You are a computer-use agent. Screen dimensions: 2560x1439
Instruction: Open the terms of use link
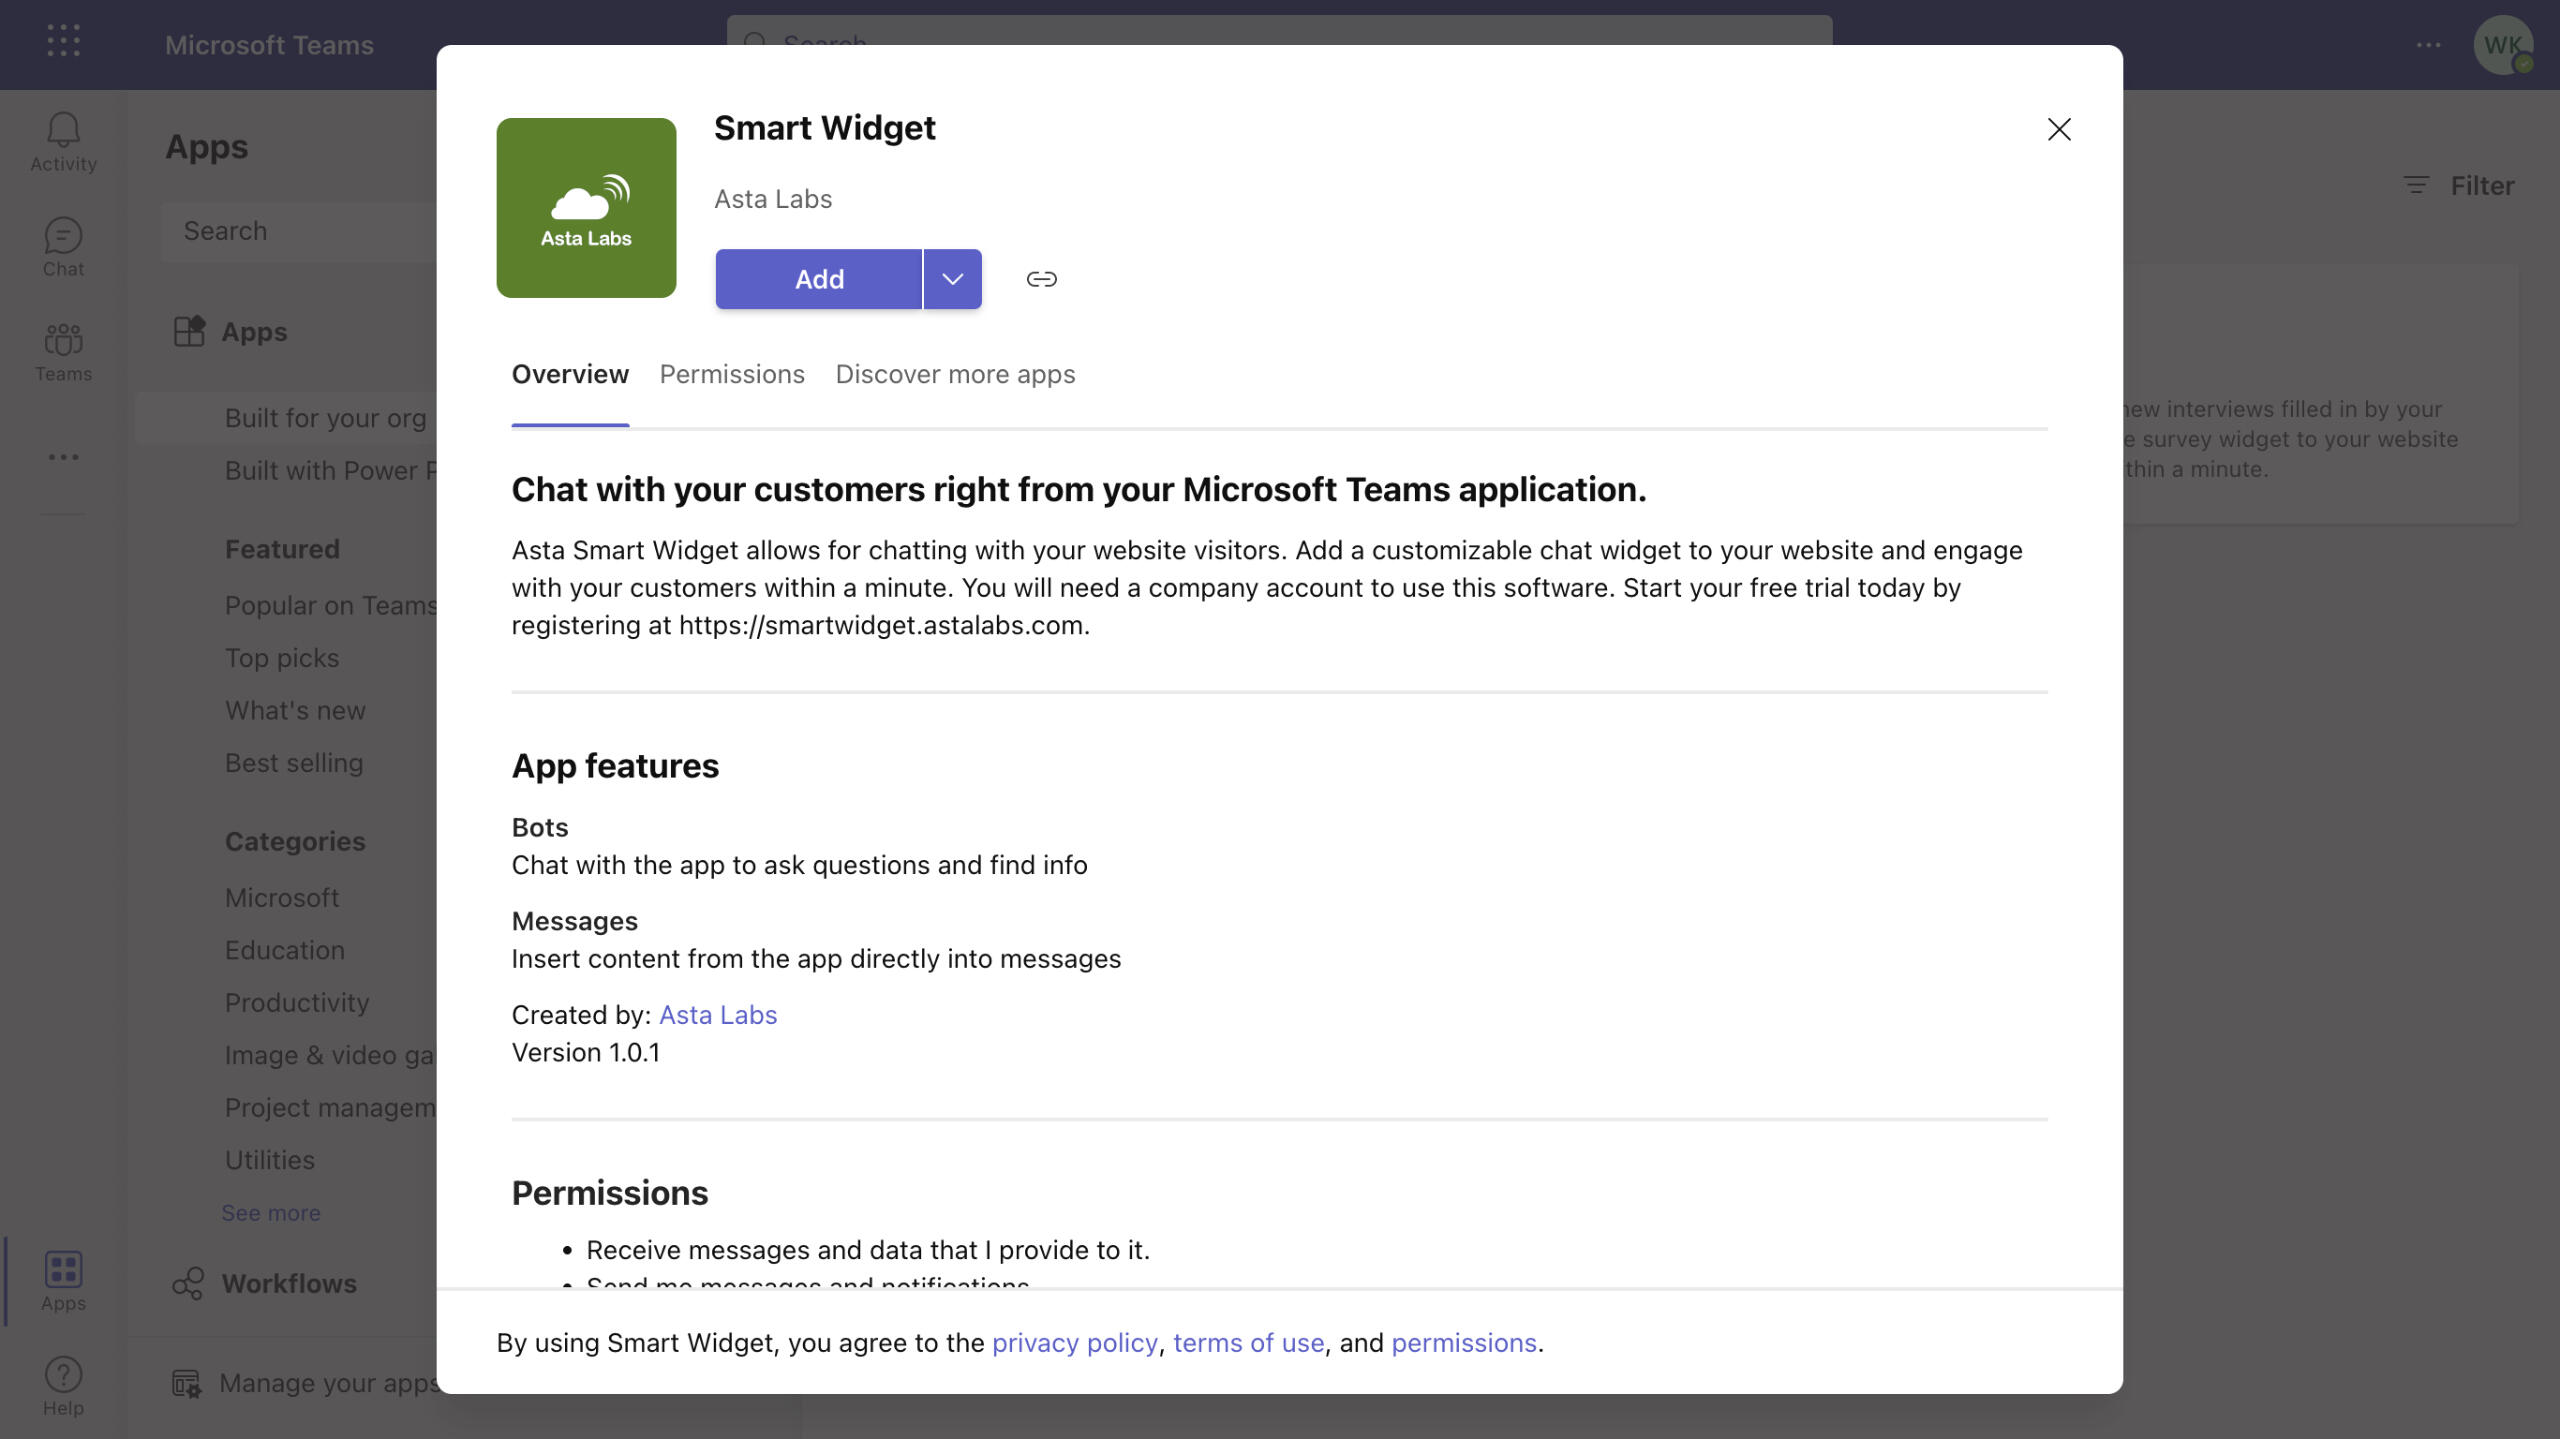click(x=1248, y=1342)
